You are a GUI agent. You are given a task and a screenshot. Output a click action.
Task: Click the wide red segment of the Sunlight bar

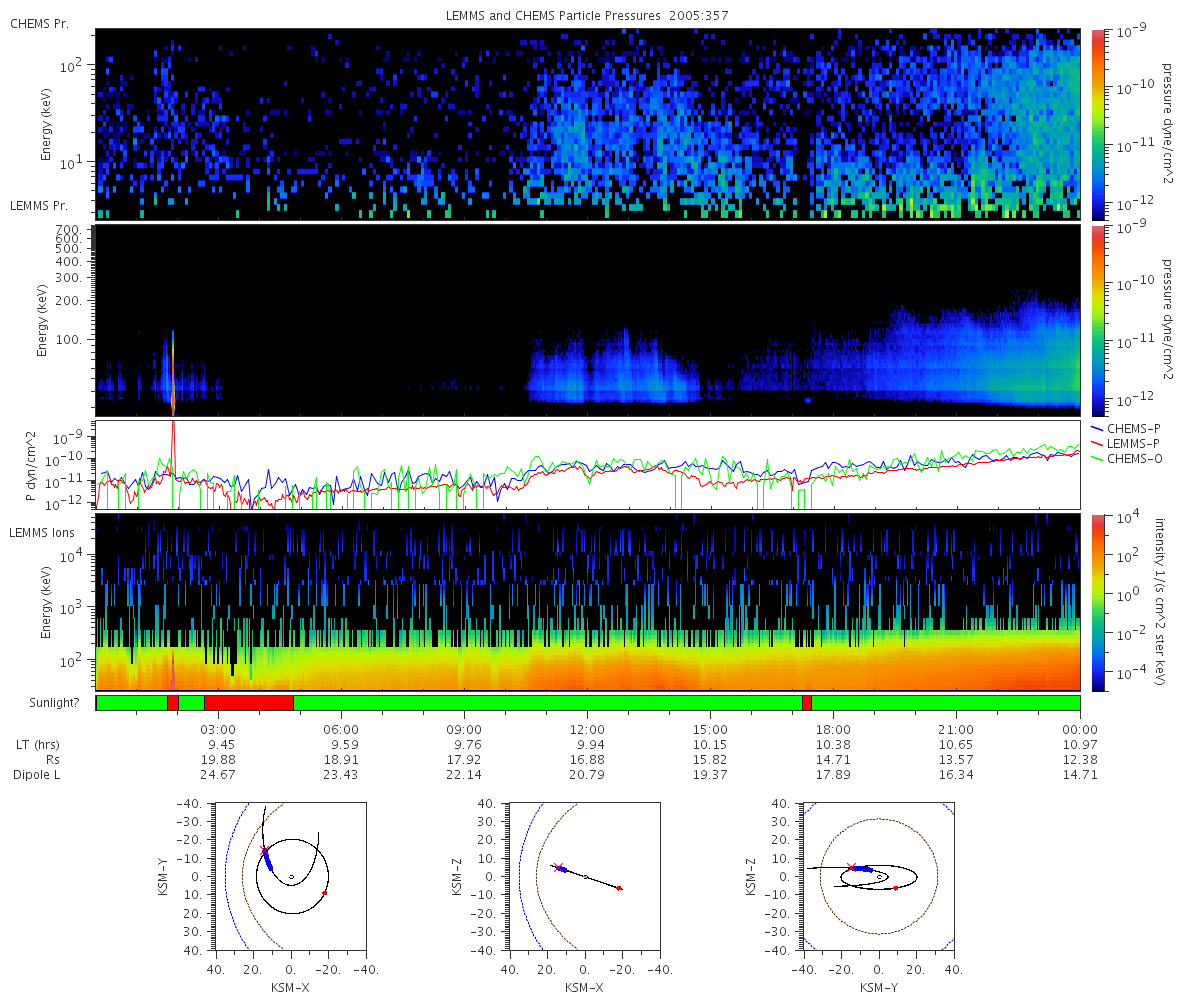pos(249,703)
